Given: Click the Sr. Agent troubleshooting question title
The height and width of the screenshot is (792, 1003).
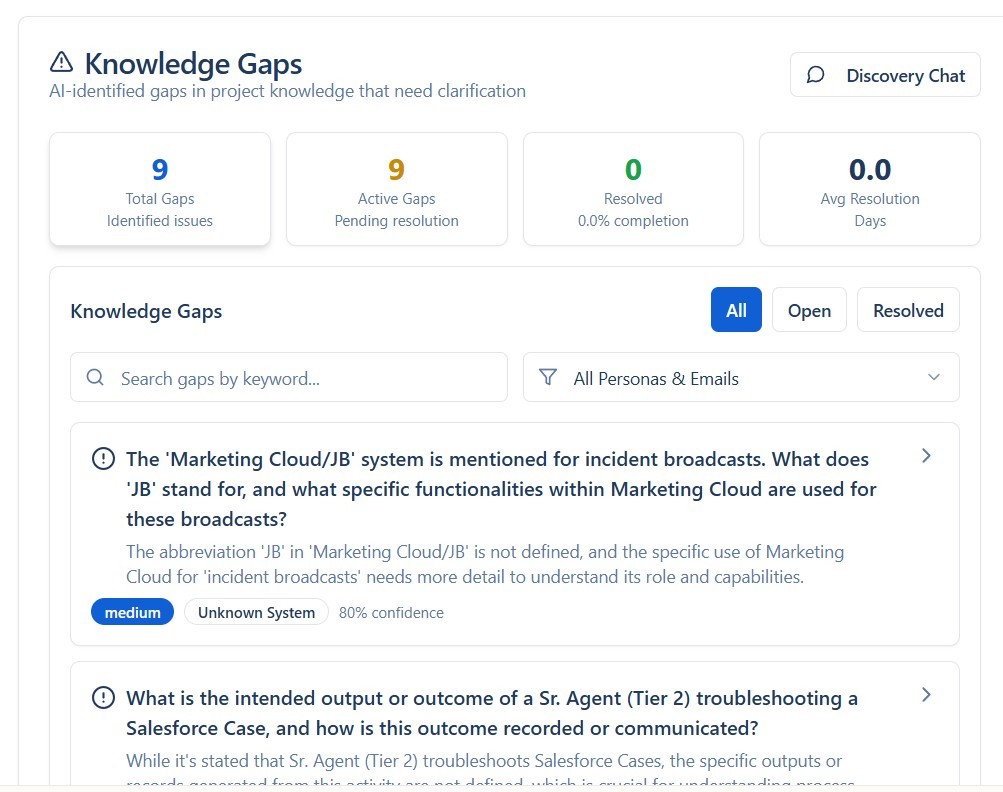Looking at the screenshot, I should tap(491, 713).
